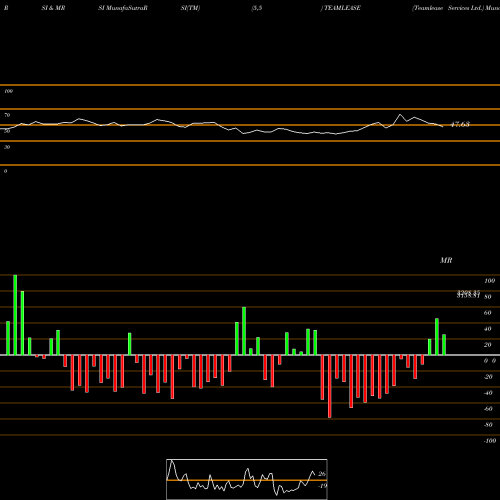Click the MR label above bar chart

[446, 260]
